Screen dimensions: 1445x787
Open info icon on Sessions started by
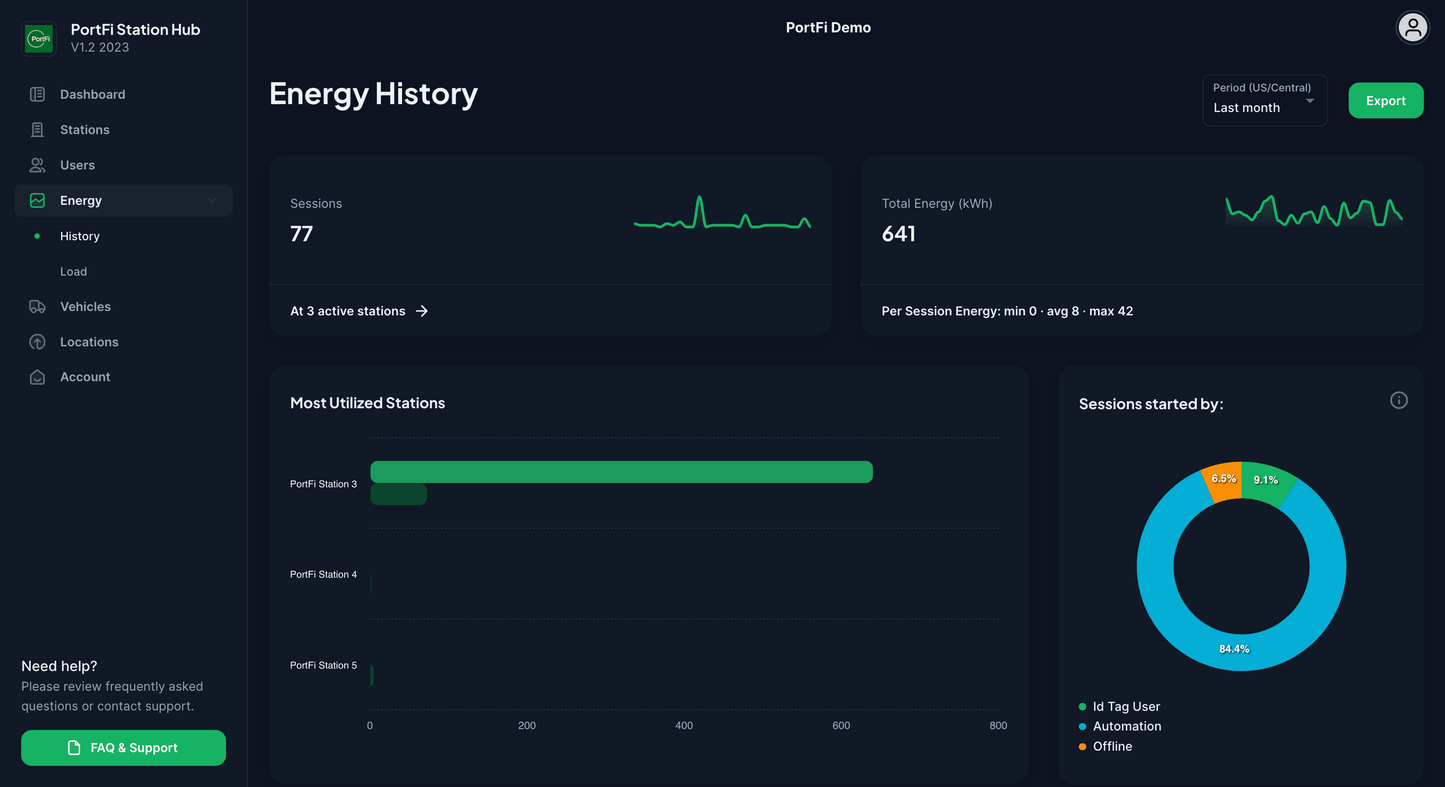(1399, 401)
